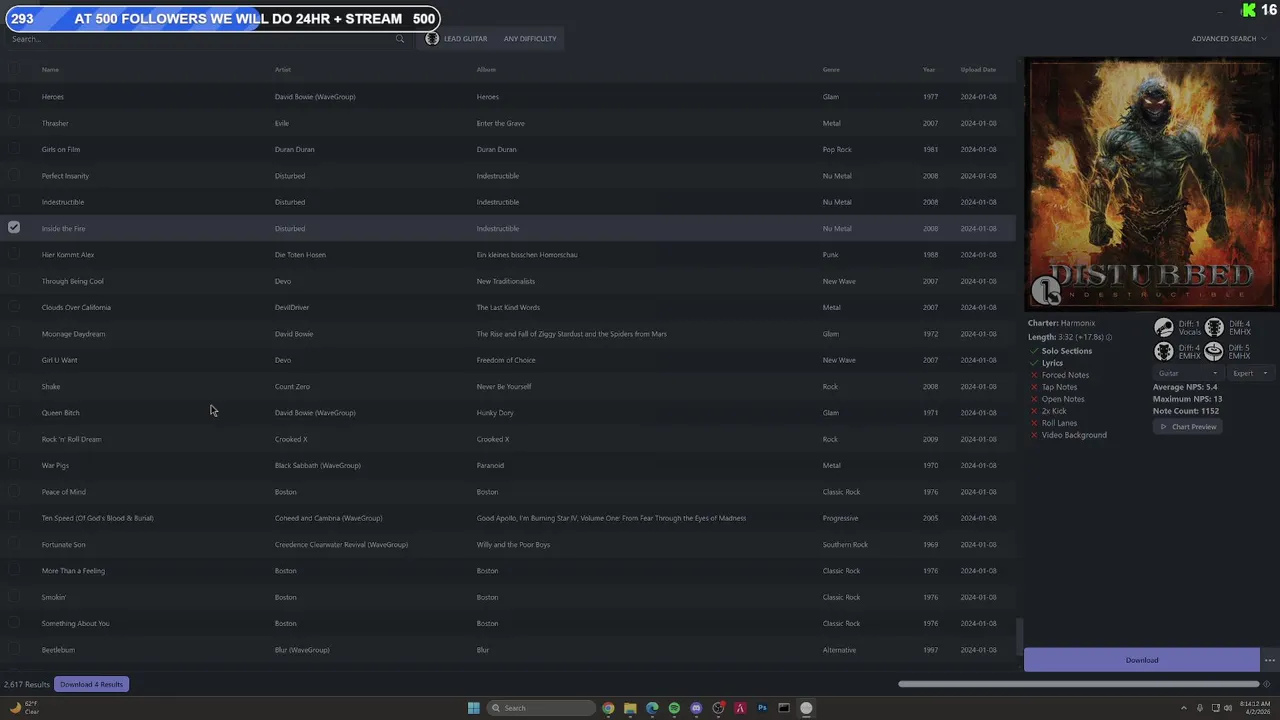
Task: Click the green Kick logo at top right
Action: coord(1249,10)
